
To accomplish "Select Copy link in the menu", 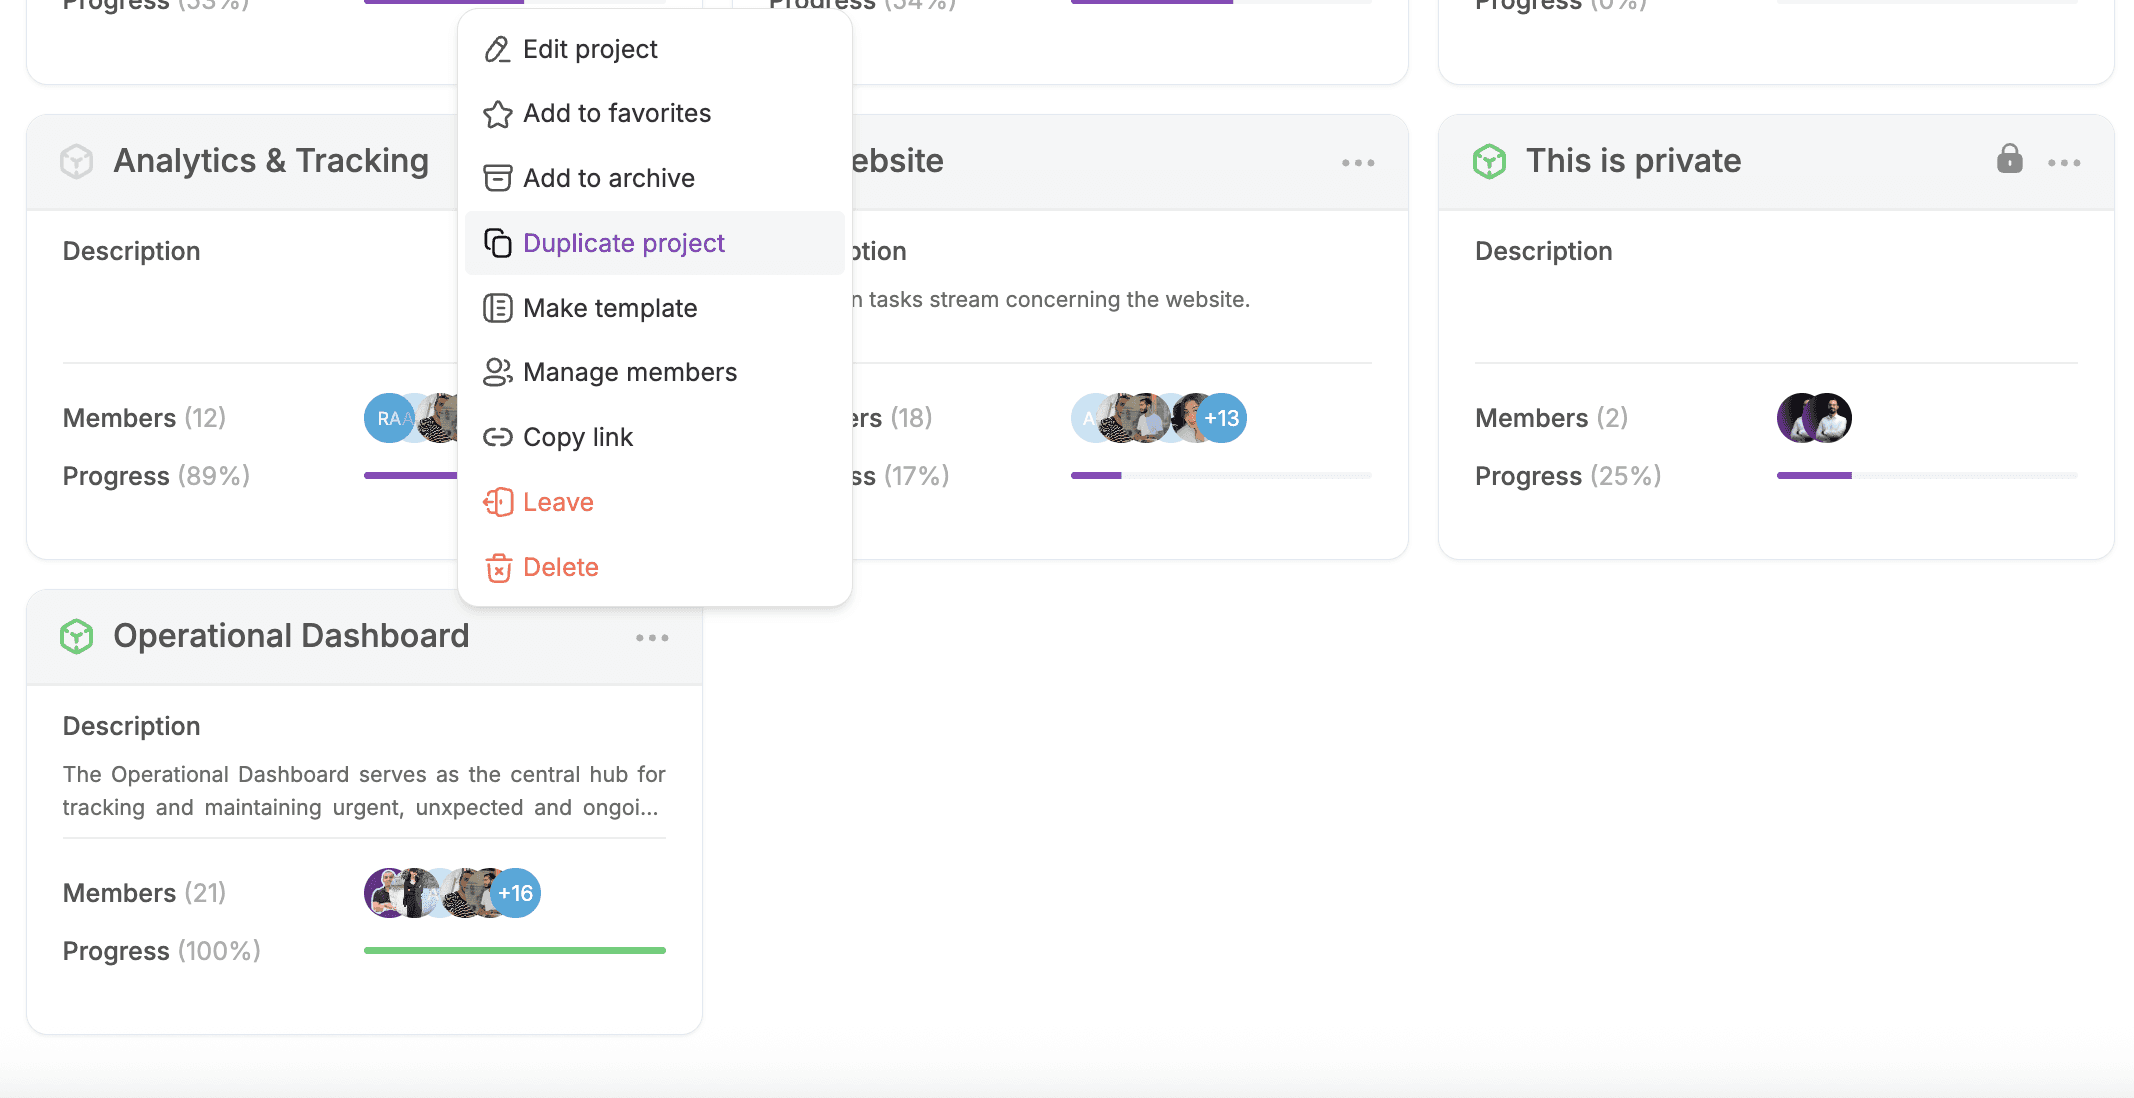I will pos(577,437).
